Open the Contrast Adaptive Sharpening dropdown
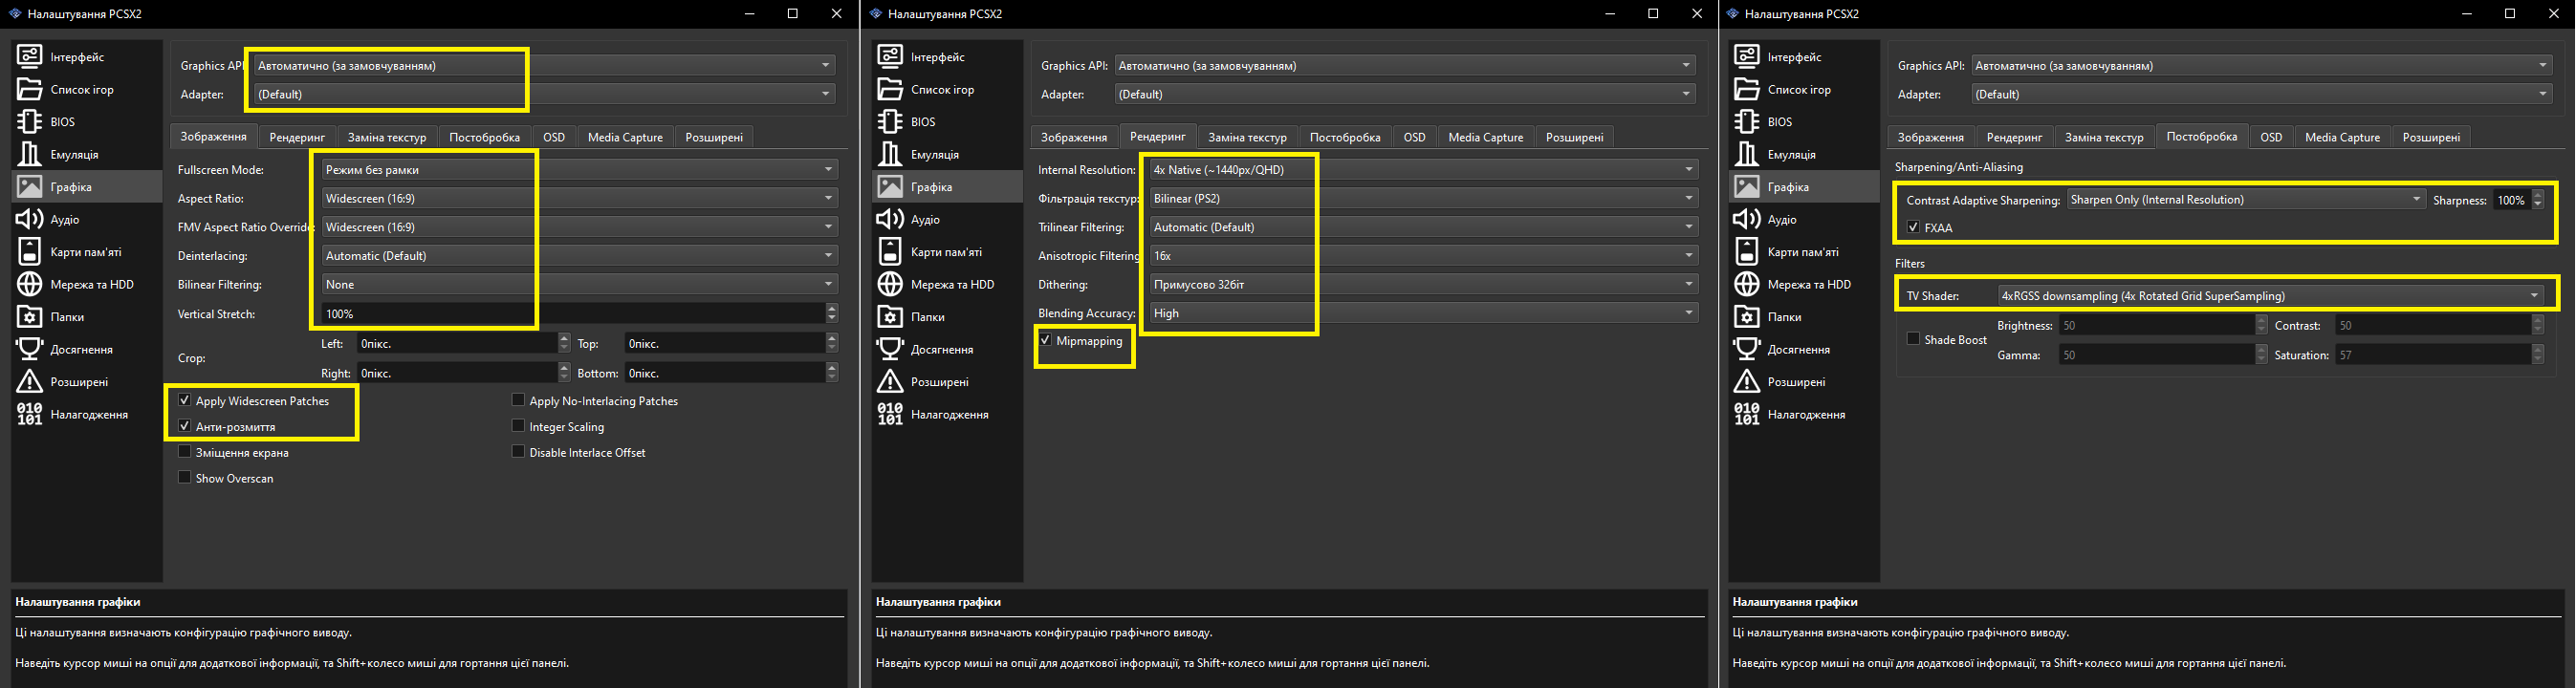The height and width of the screenshot is (688, 2576). click(x=2244, y=200)
